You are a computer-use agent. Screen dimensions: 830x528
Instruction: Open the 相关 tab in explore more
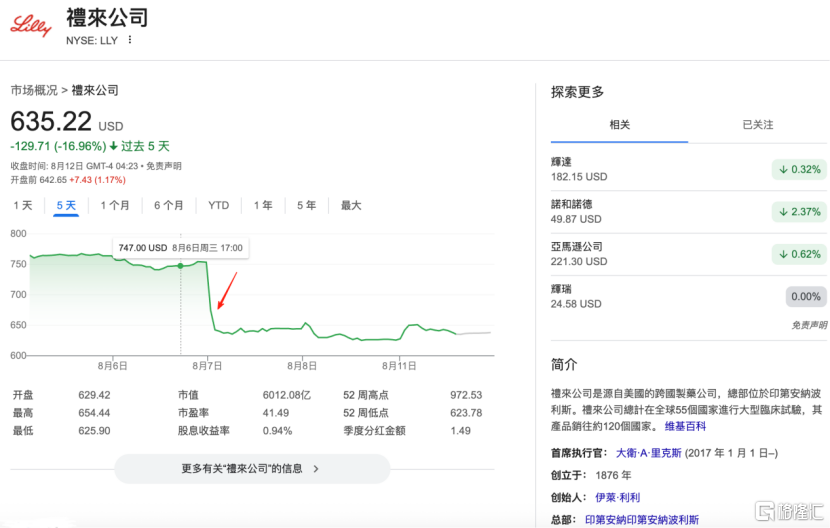click(x=619, y=125)
